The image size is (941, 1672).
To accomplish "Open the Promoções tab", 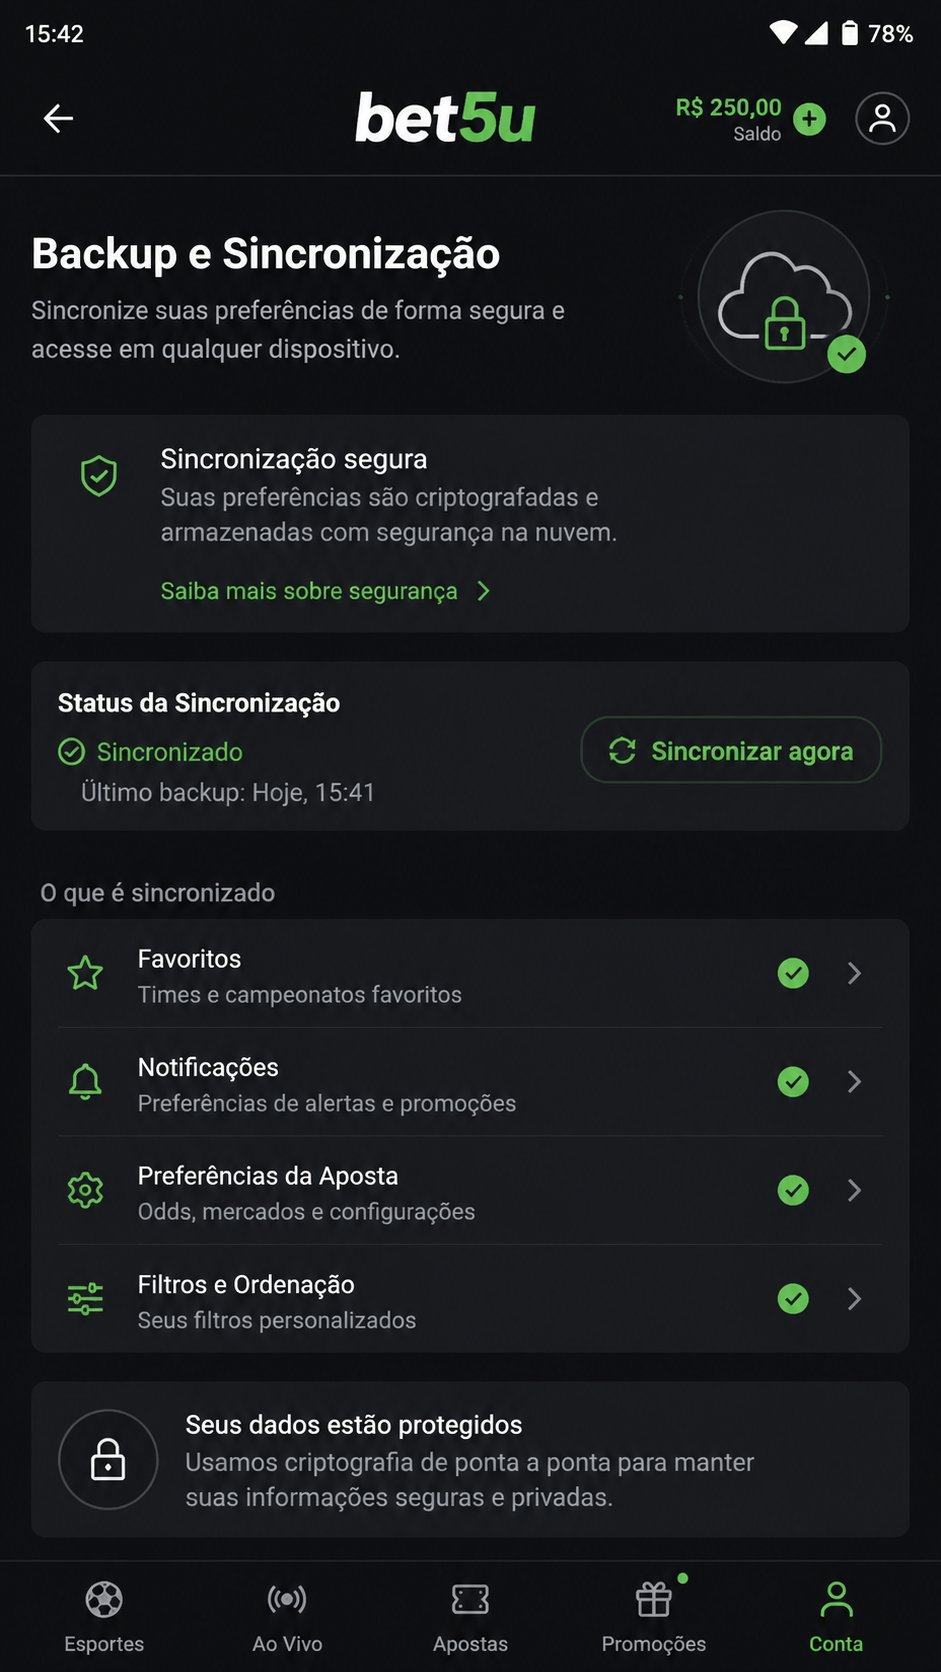I will [x=654, y=1617].
